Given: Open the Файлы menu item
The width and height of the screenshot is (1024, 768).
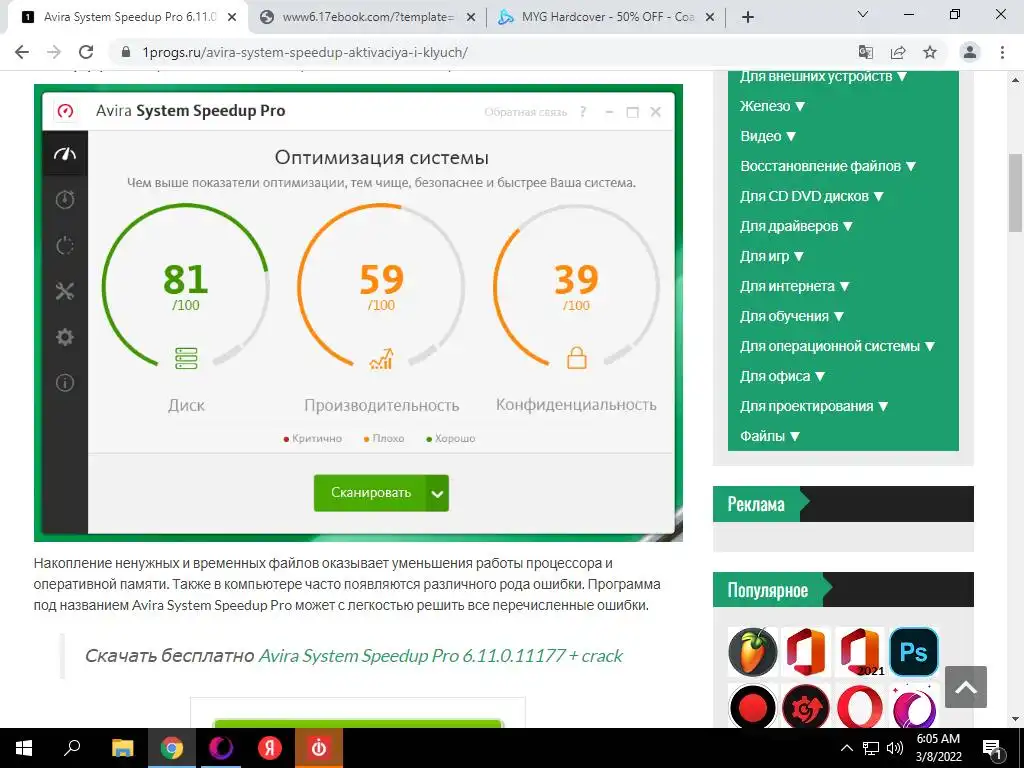Looking at the screenshot, I should point(769,437).
